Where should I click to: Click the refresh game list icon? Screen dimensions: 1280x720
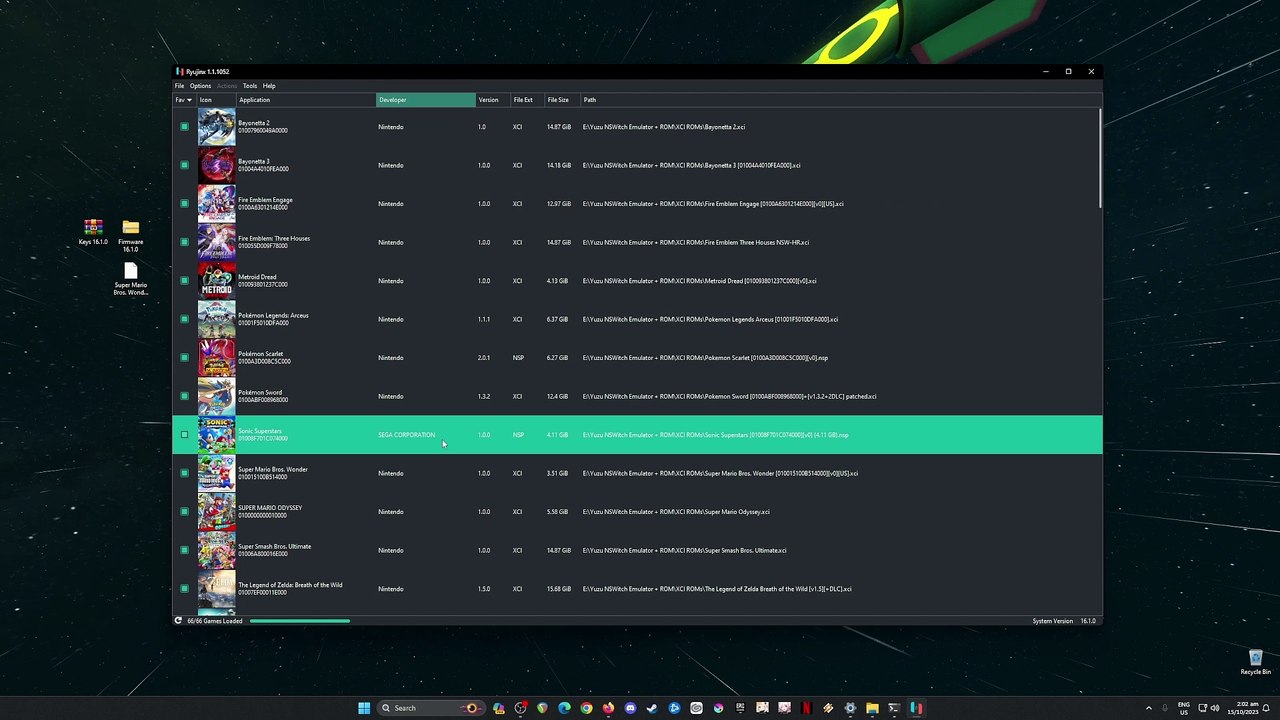(178, 621)
